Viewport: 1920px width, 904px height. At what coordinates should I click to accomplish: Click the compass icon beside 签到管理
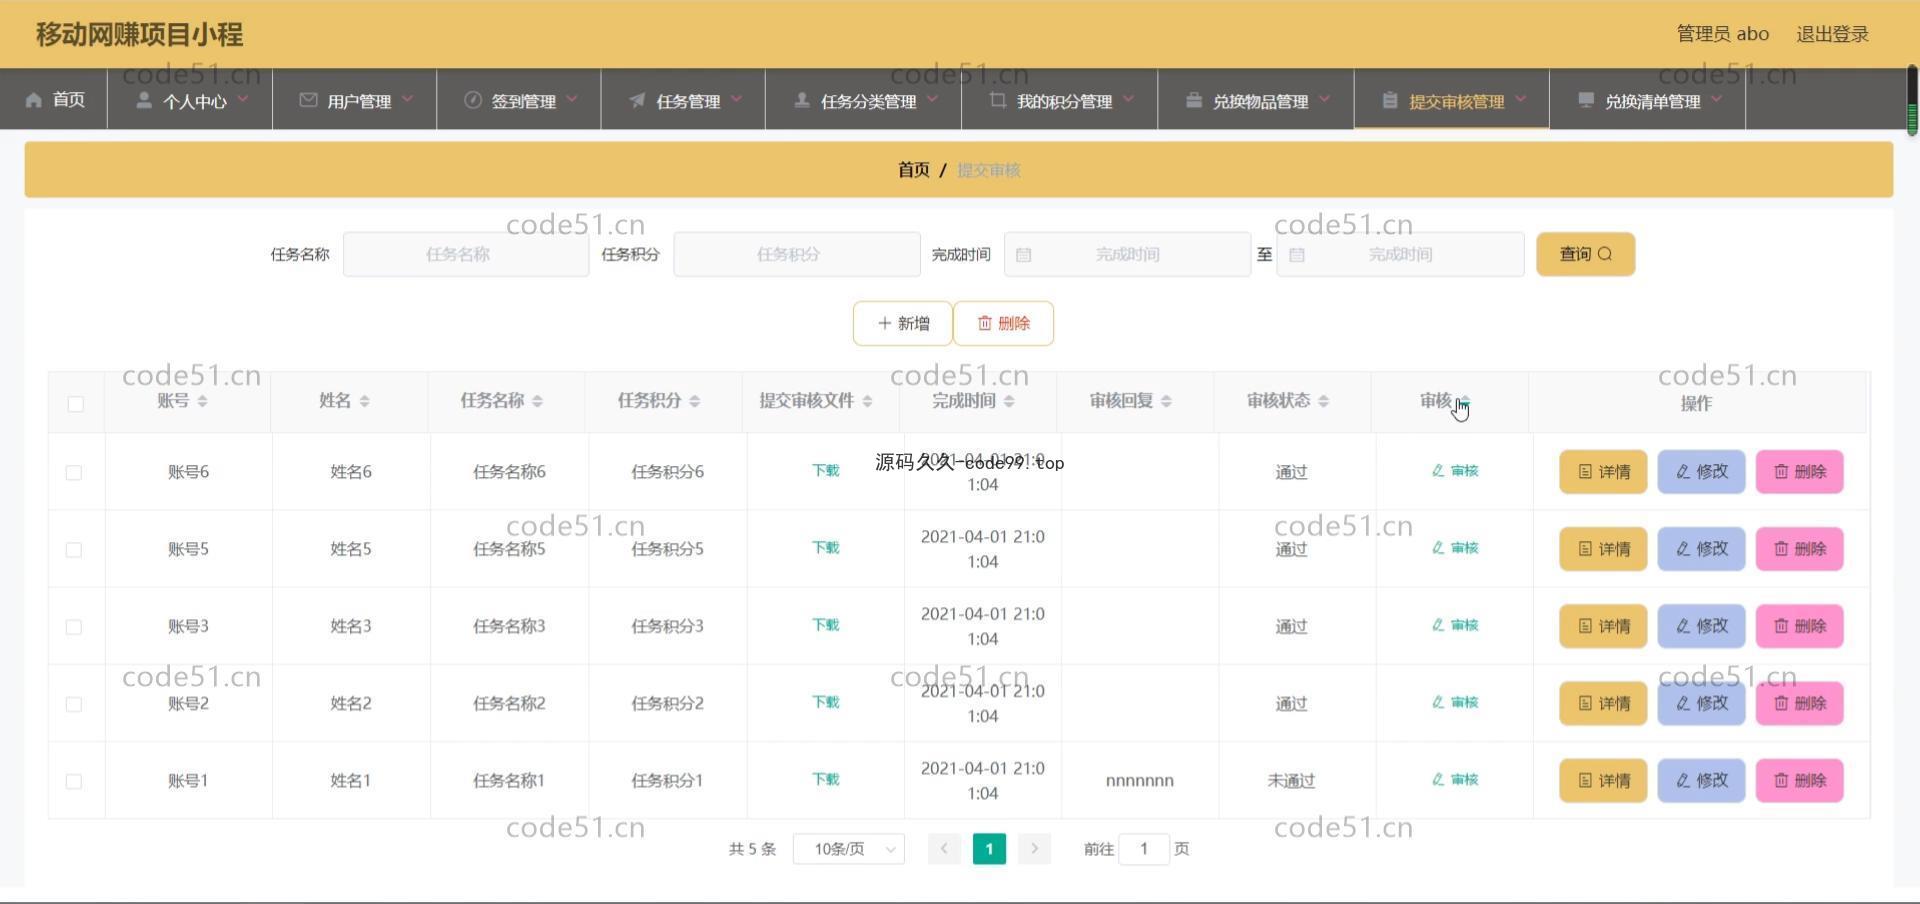click(473, 100)
